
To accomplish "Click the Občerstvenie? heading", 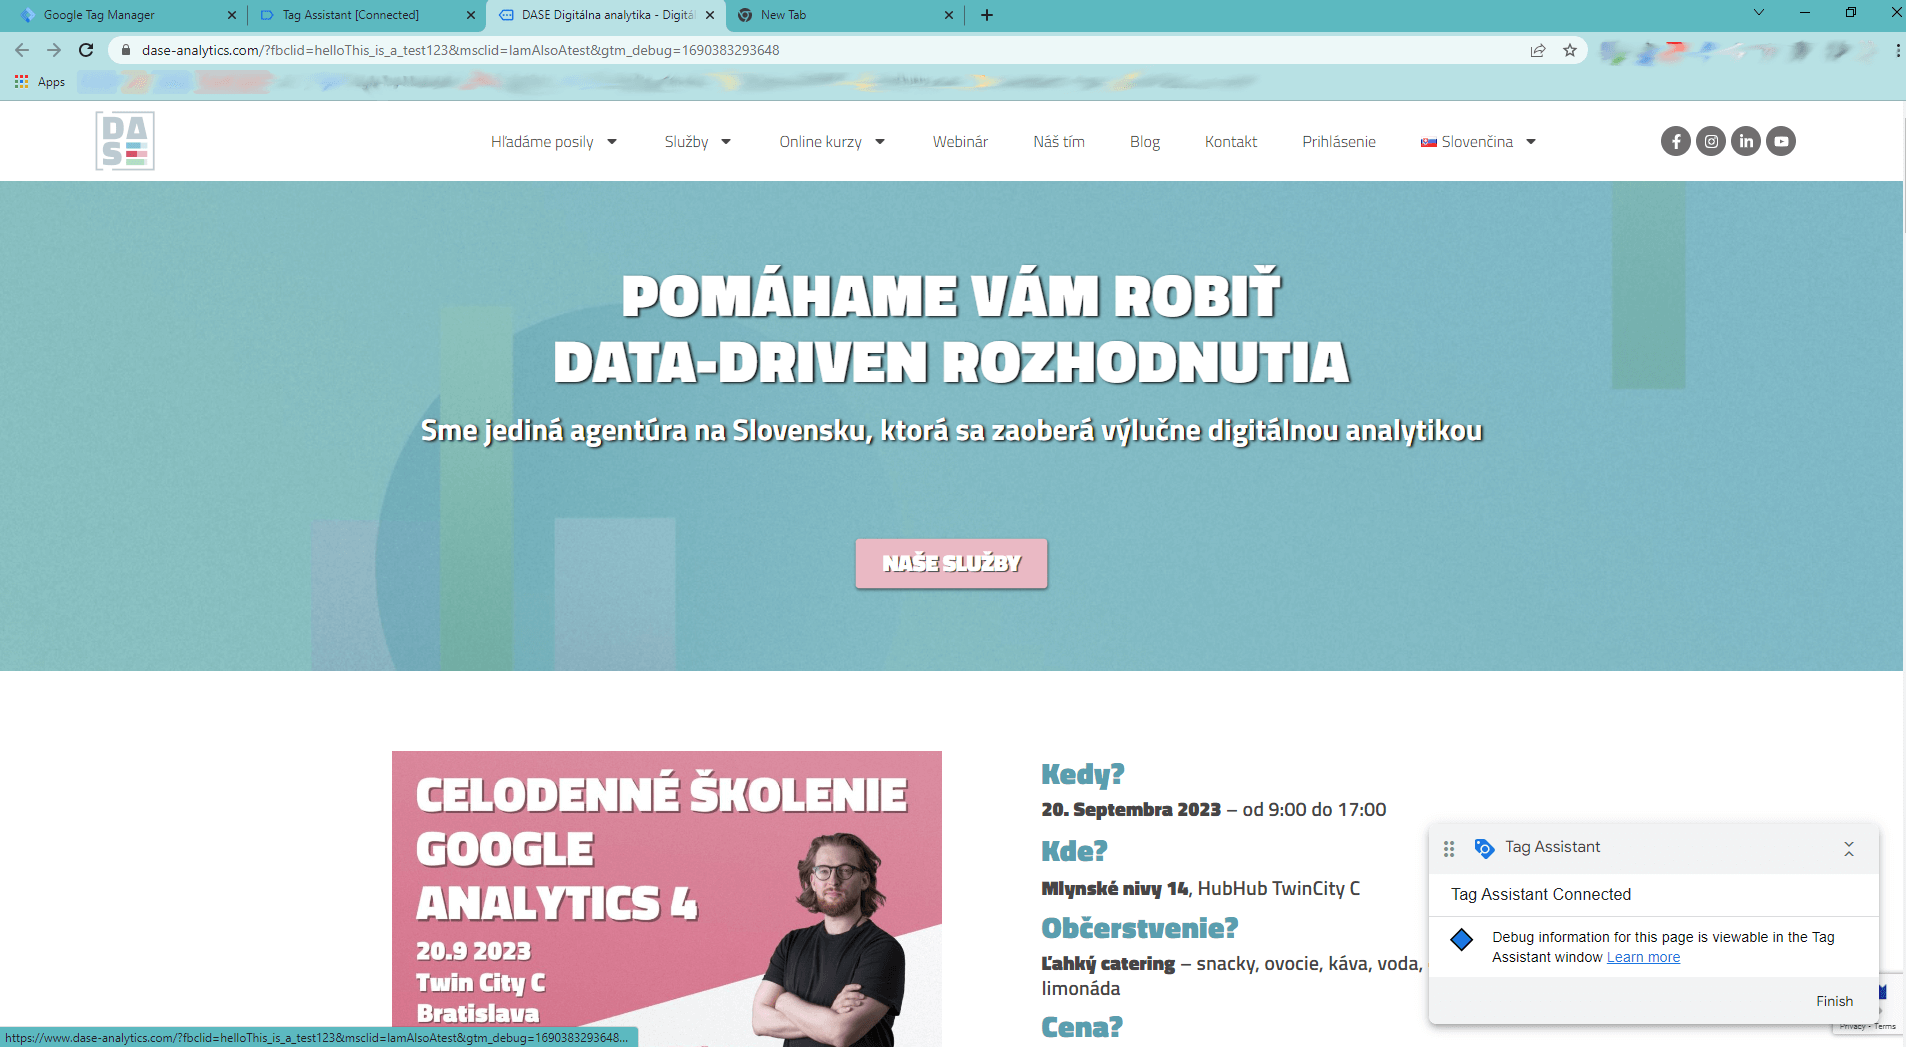I will [x=1140, y=928].
